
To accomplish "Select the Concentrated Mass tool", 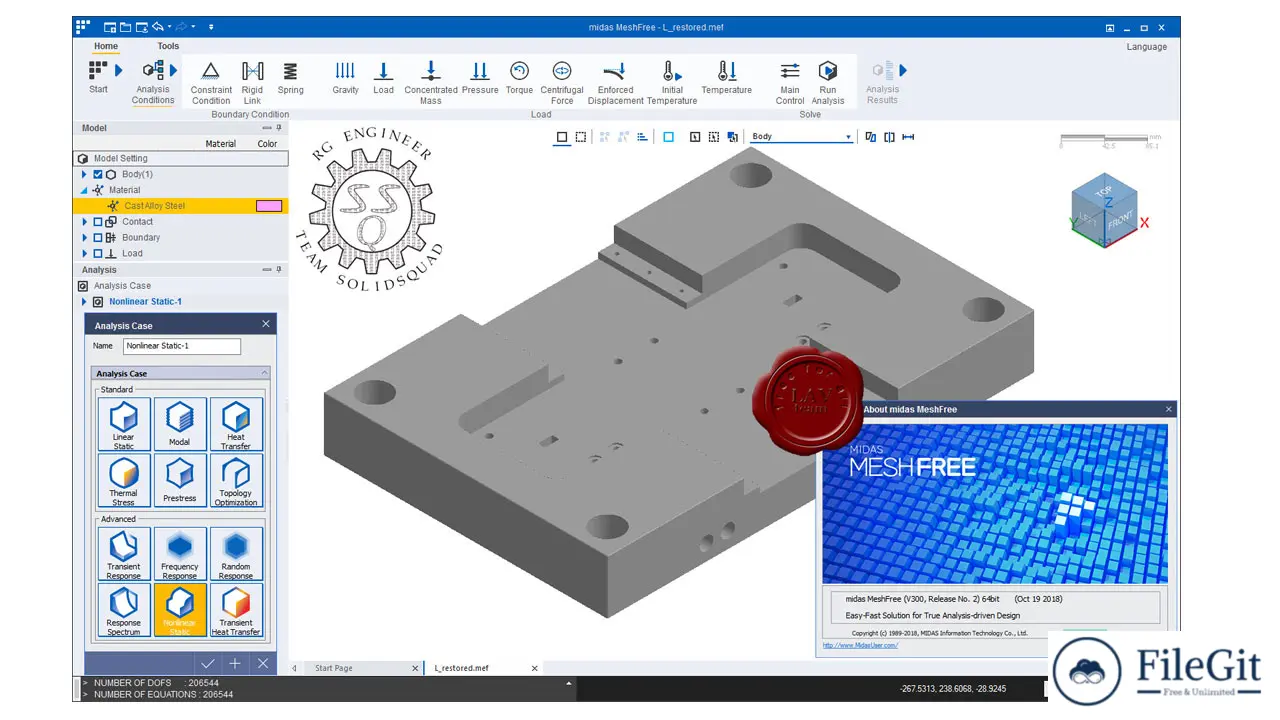I will (x=431, y=82).
